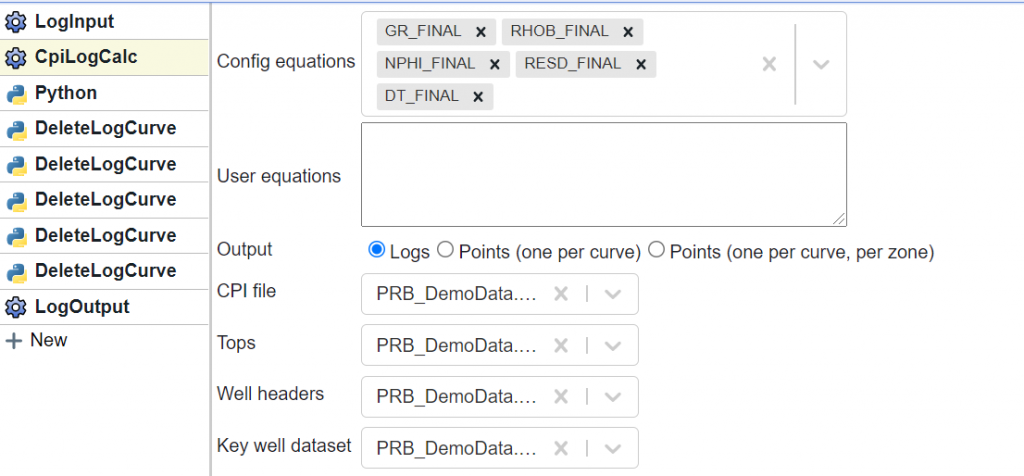Add a New workflow step

pyautogui.click(x=36, y=341)
